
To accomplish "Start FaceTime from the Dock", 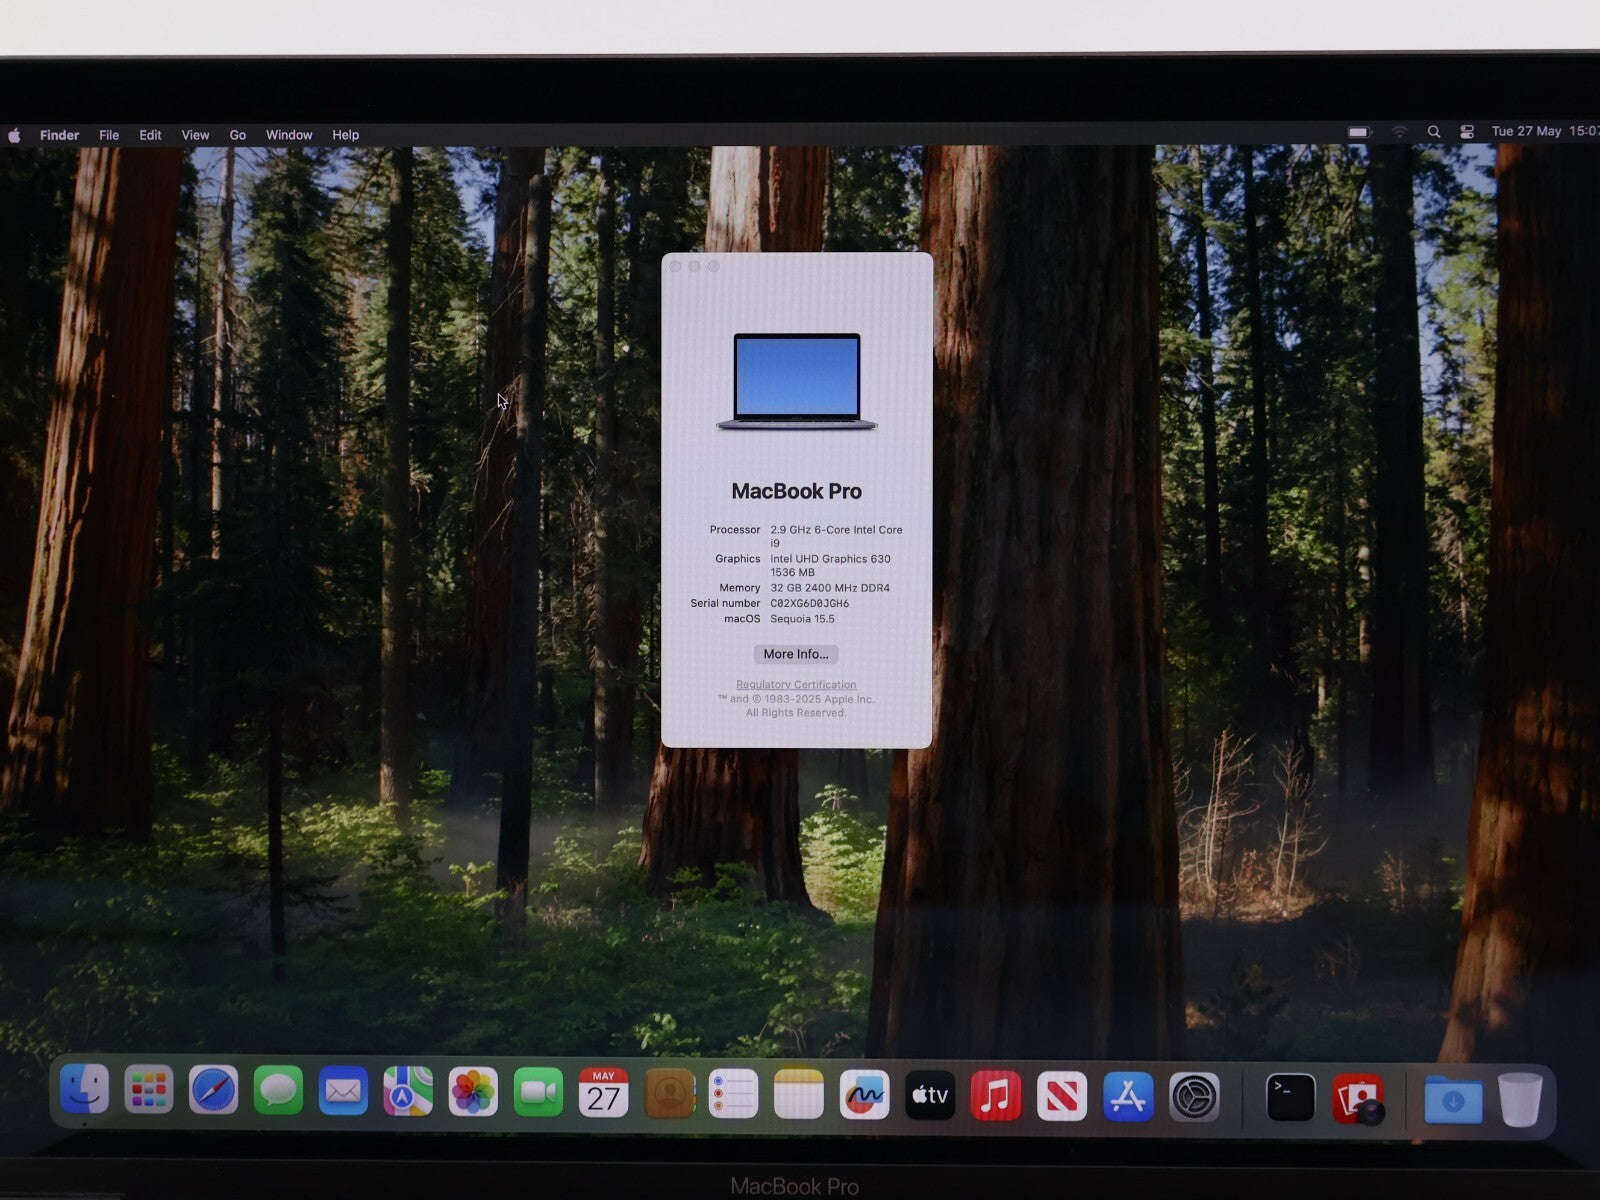I will click(538, 1092).
